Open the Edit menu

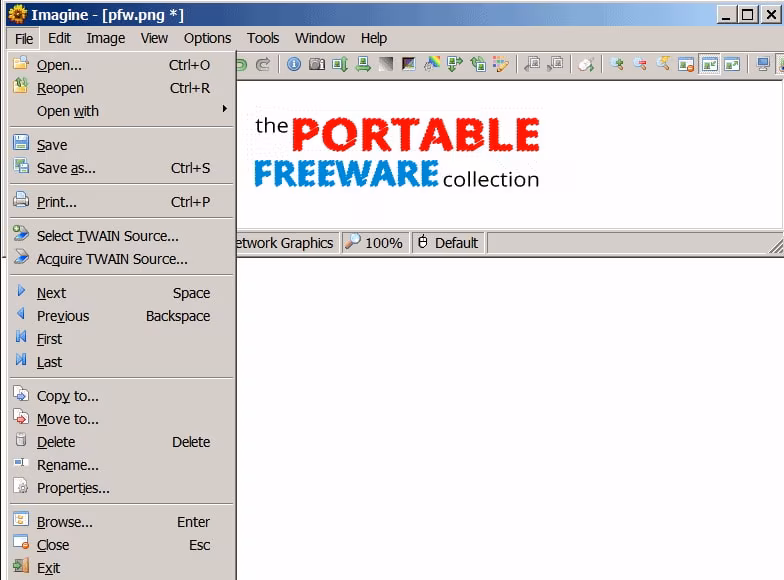tap(60, 38)
